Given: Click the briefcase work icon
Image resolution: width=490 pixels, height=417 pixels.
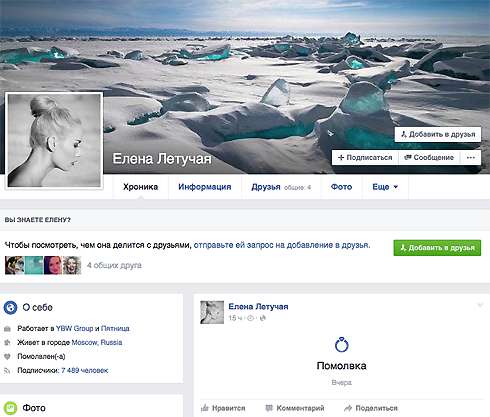Looking at the screenshot, I should (x=7, y=329).
